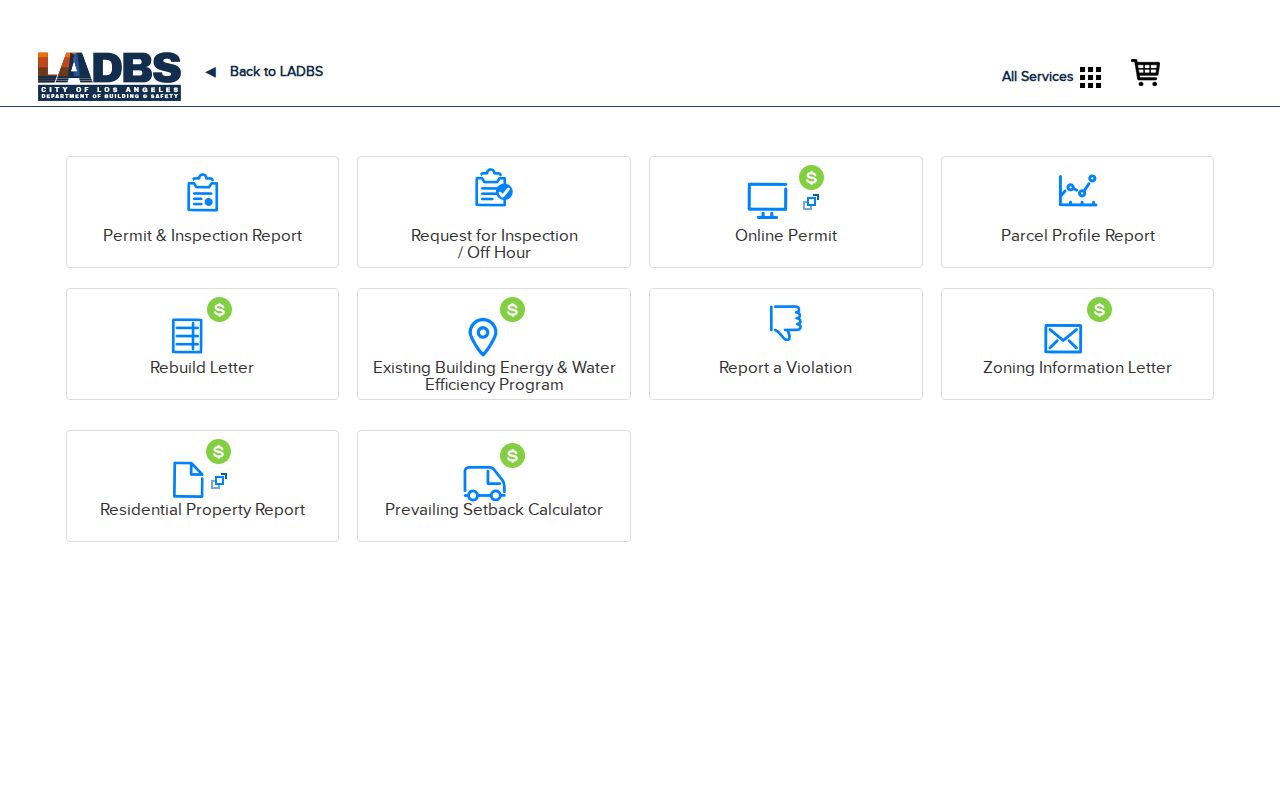The height and width of the screenshot is (800, 1280).
Task: Click the LADBS logo
Action: [x=109, y=76]
